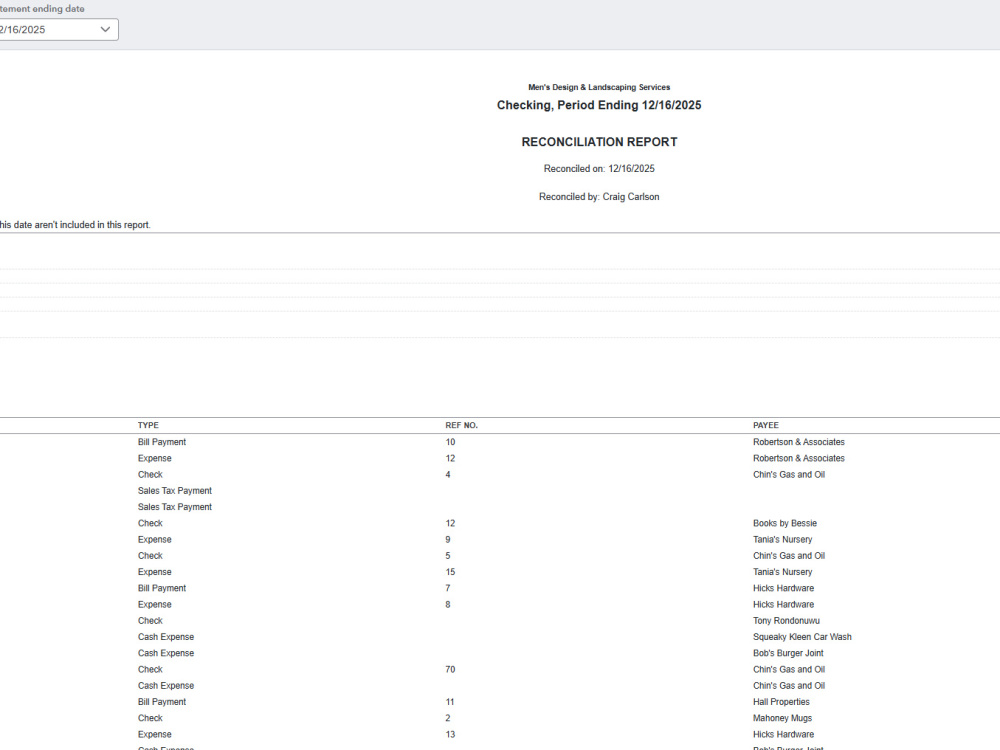Viewport: 1000px width, 750px height.
Task: Select Chin's Gas and Oil payee in Cash Expense row
Action: click(x=789, y=686)
